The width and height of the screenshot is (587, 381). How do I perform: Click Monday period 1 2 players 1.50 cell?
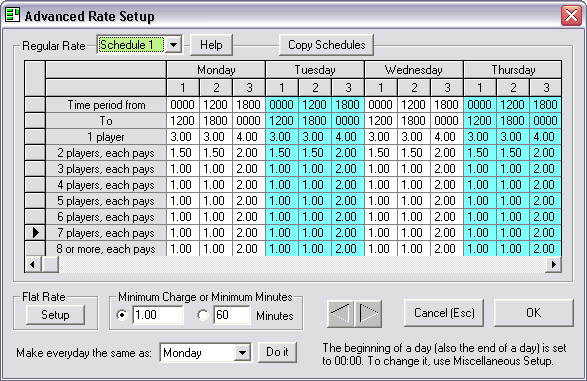[x=183, y=153]
